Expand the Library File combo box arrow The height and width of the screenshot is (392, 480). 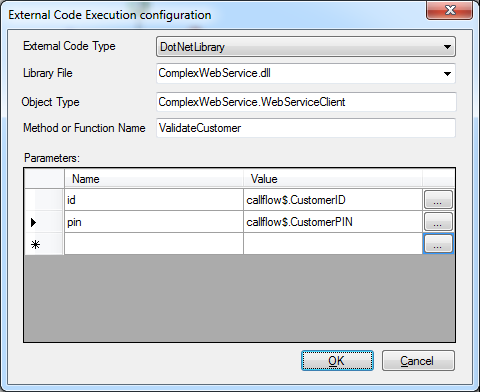tap(447, 73)
